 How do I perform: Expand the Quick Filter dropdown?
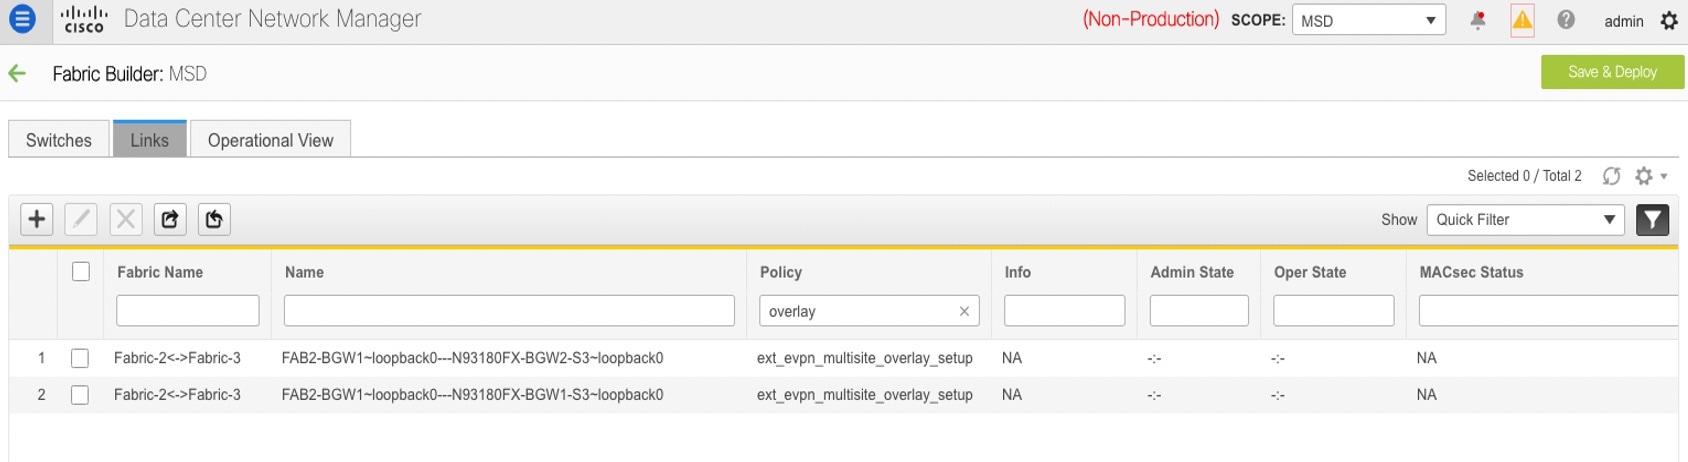(x=1526, y=219)
